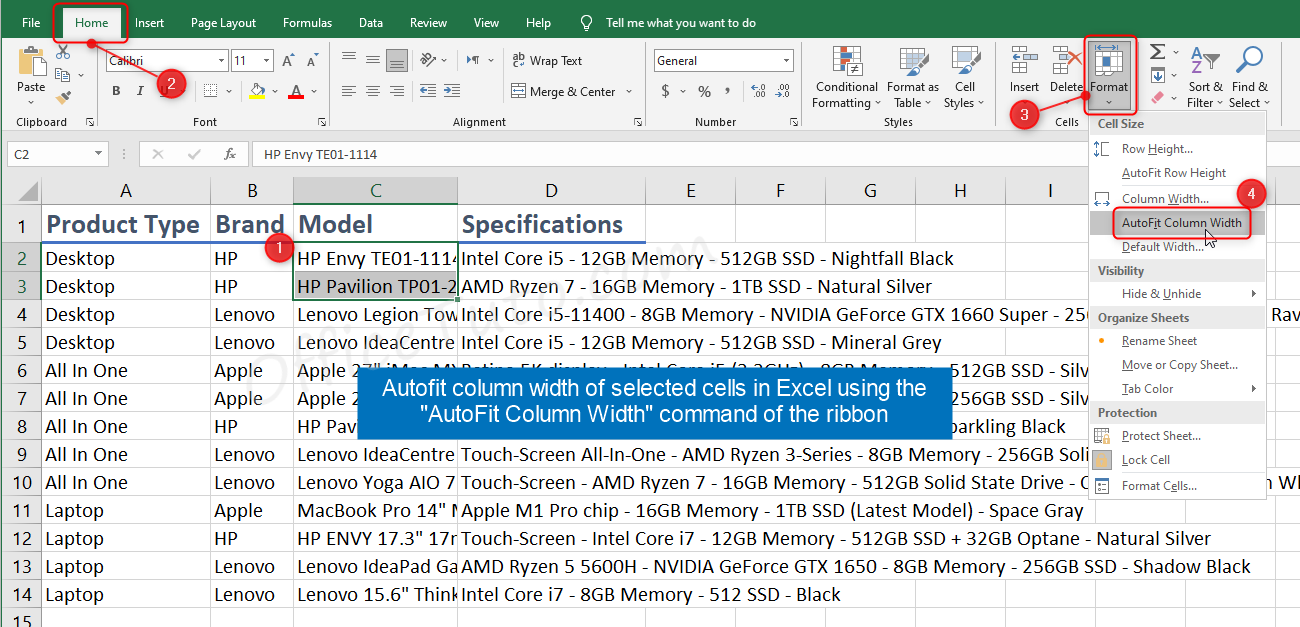Toggle Wrap Text for selected cells

click(546, 61)
